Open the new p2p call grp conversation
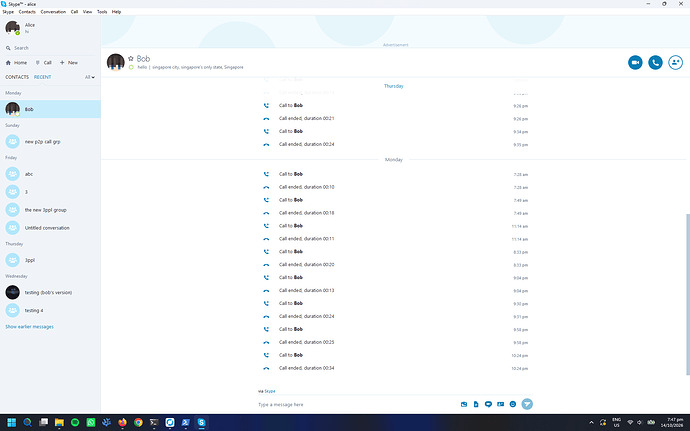This screenshot has height=431, width=690. [50, 142]
